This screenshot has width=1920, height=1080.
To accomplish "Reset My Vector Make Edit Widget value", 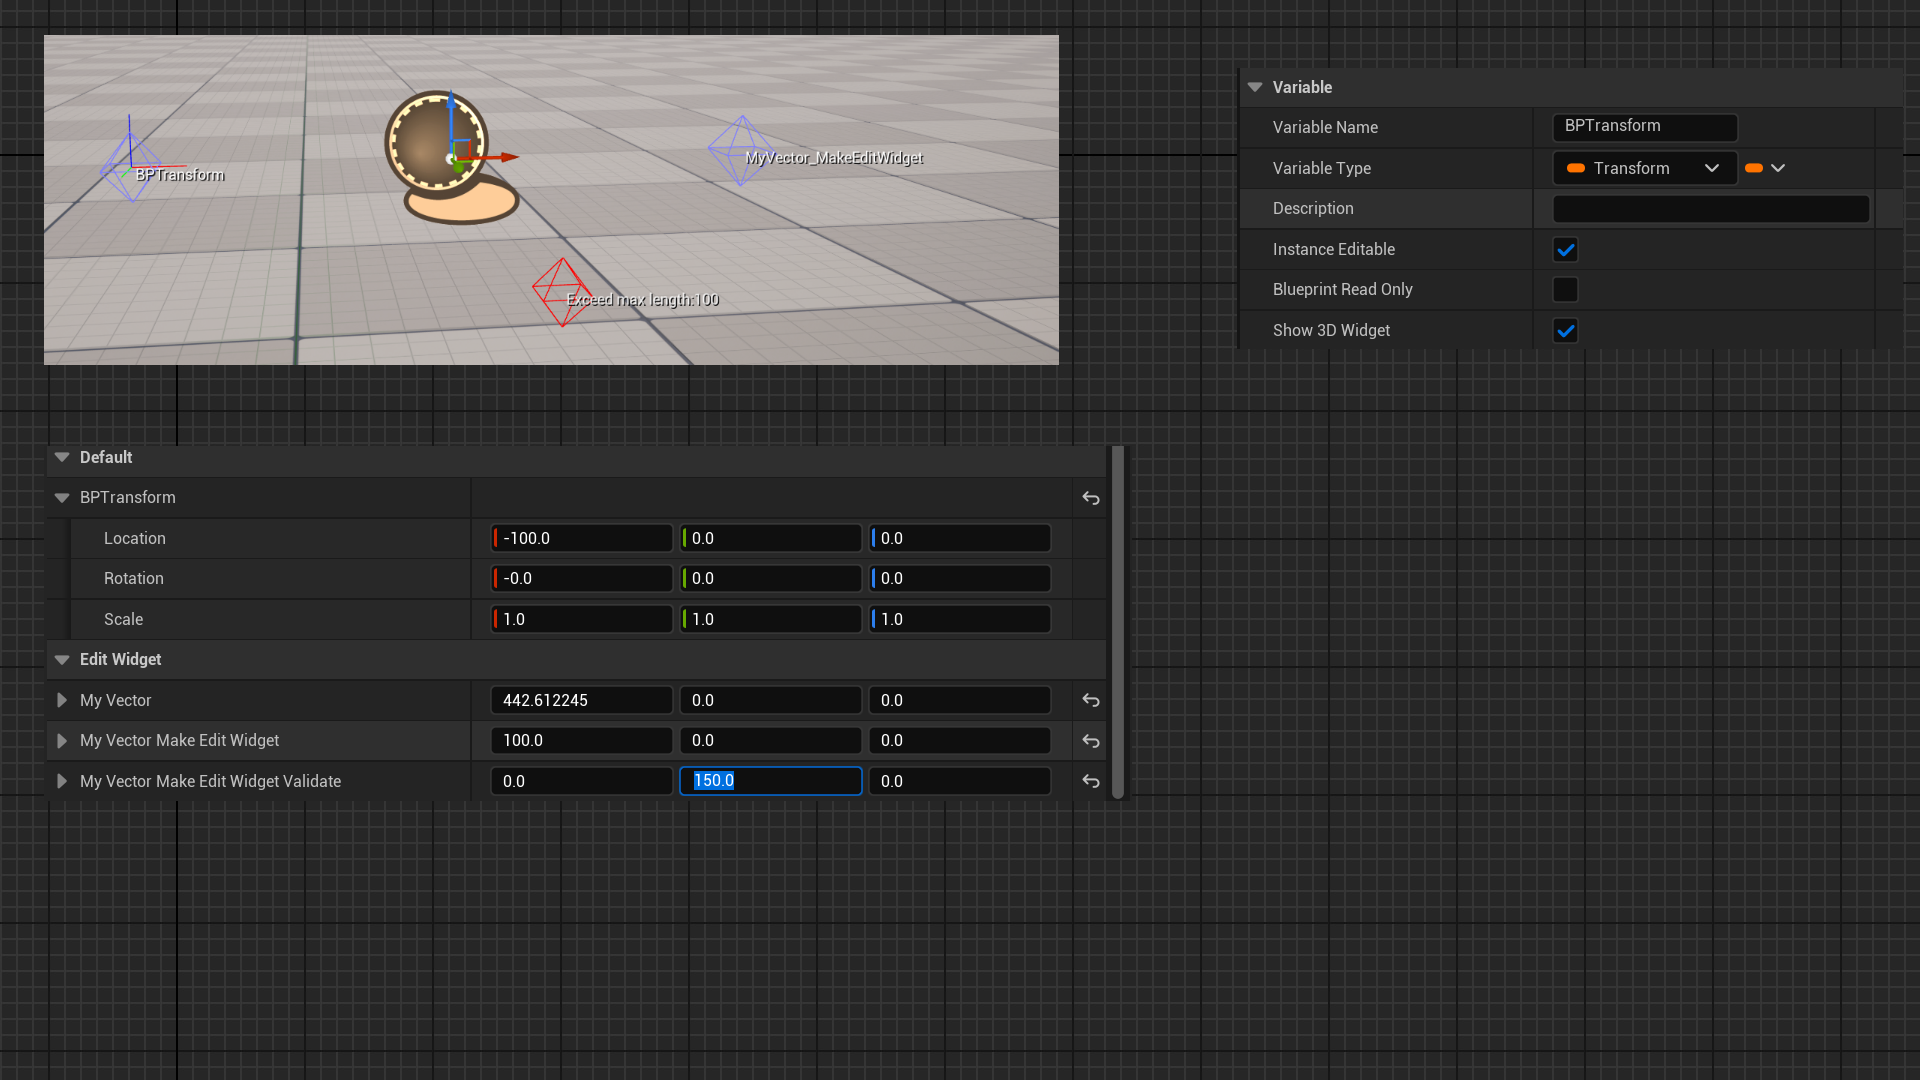I will (1091, 741).
